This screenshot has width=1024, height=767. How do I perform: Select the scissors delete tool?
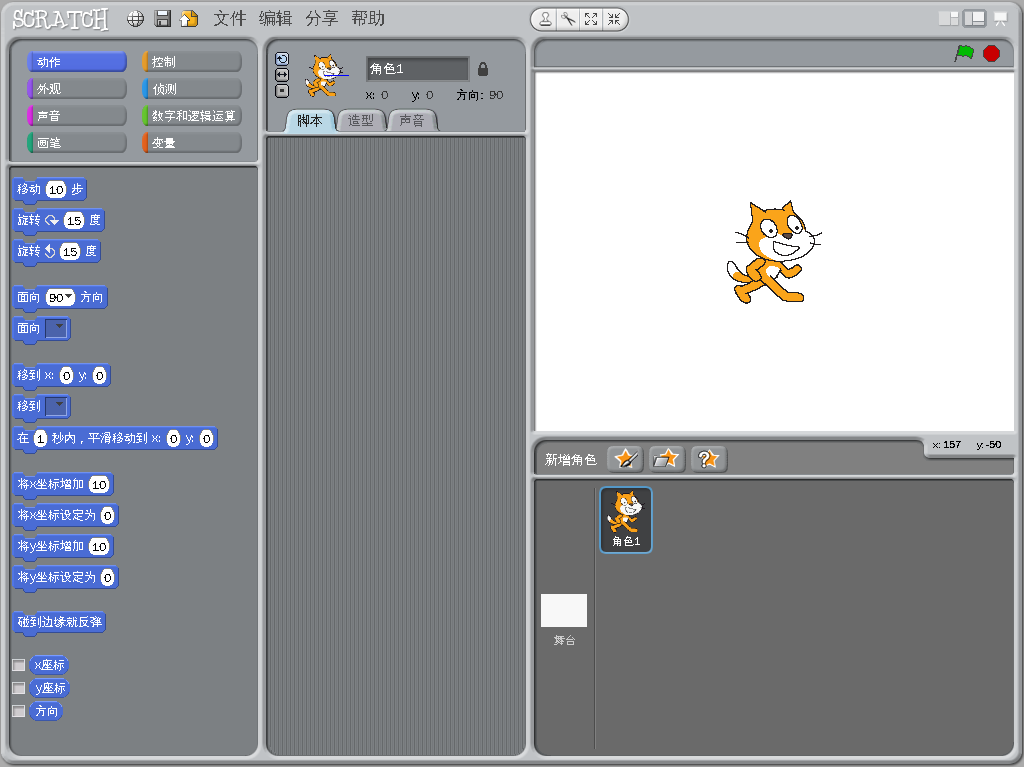click(568, 18)
